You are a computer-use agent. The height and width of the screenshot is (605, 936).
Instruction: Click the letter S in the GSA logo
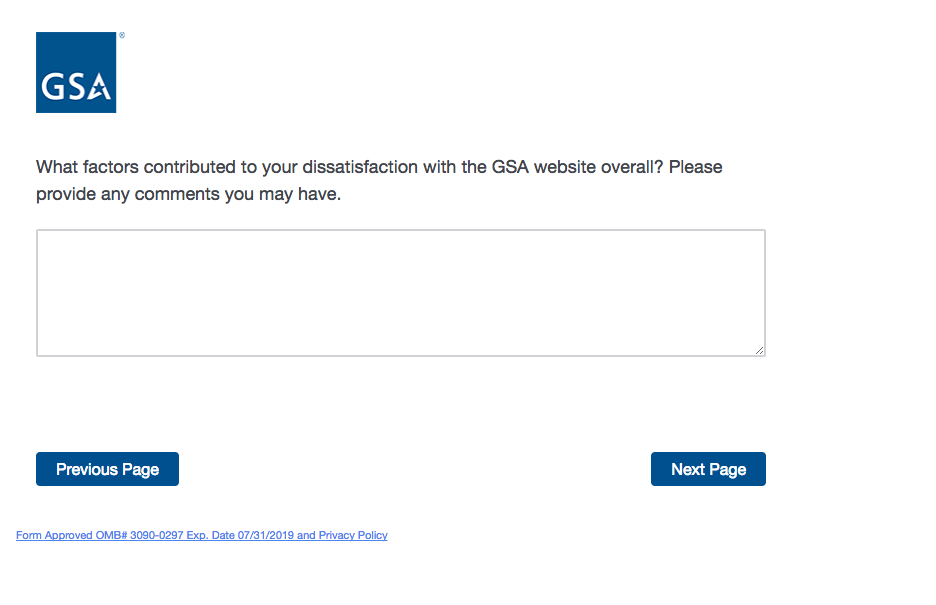tap(74, 88)
